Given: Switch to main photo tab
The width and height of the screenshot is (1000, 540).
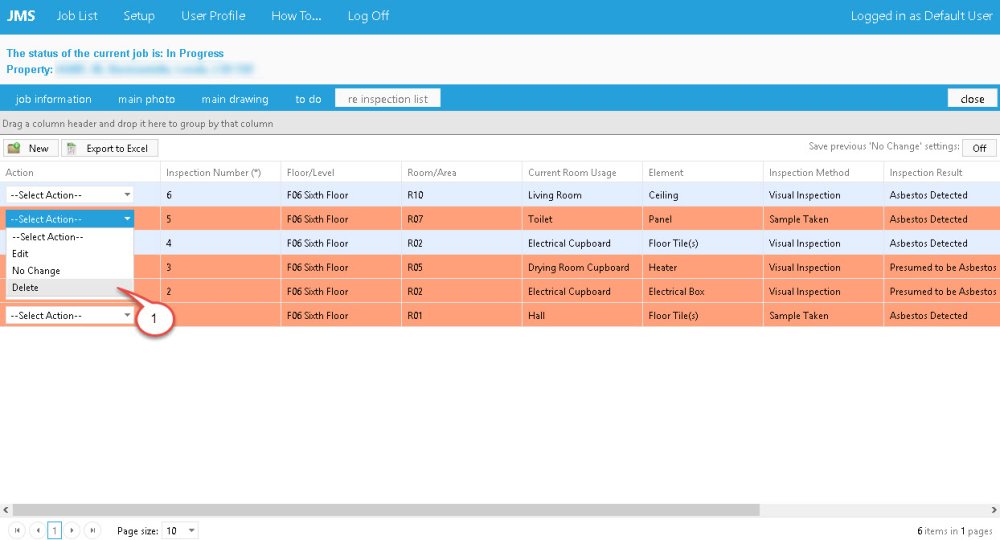Looking at the screenshot, I should [147, 99].
